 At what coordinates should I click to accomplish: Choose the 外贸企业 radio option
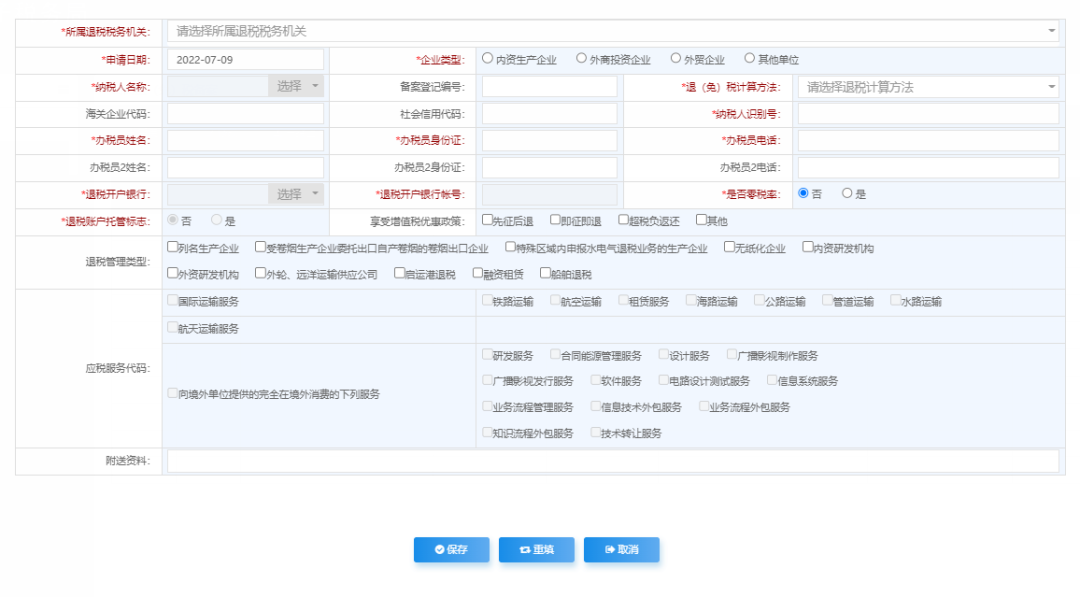(x=676, y=59)
